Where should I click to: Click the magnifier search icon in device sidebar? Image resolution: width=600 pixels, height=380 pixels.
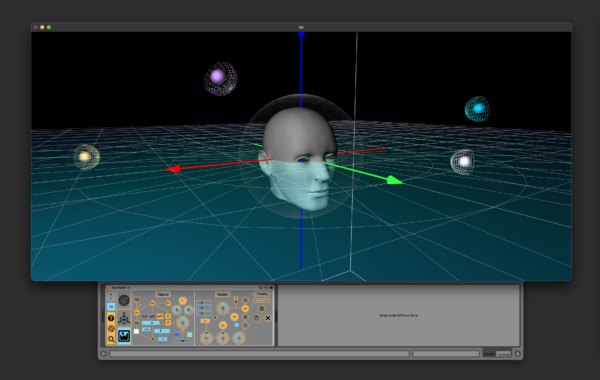coord(111,339)
